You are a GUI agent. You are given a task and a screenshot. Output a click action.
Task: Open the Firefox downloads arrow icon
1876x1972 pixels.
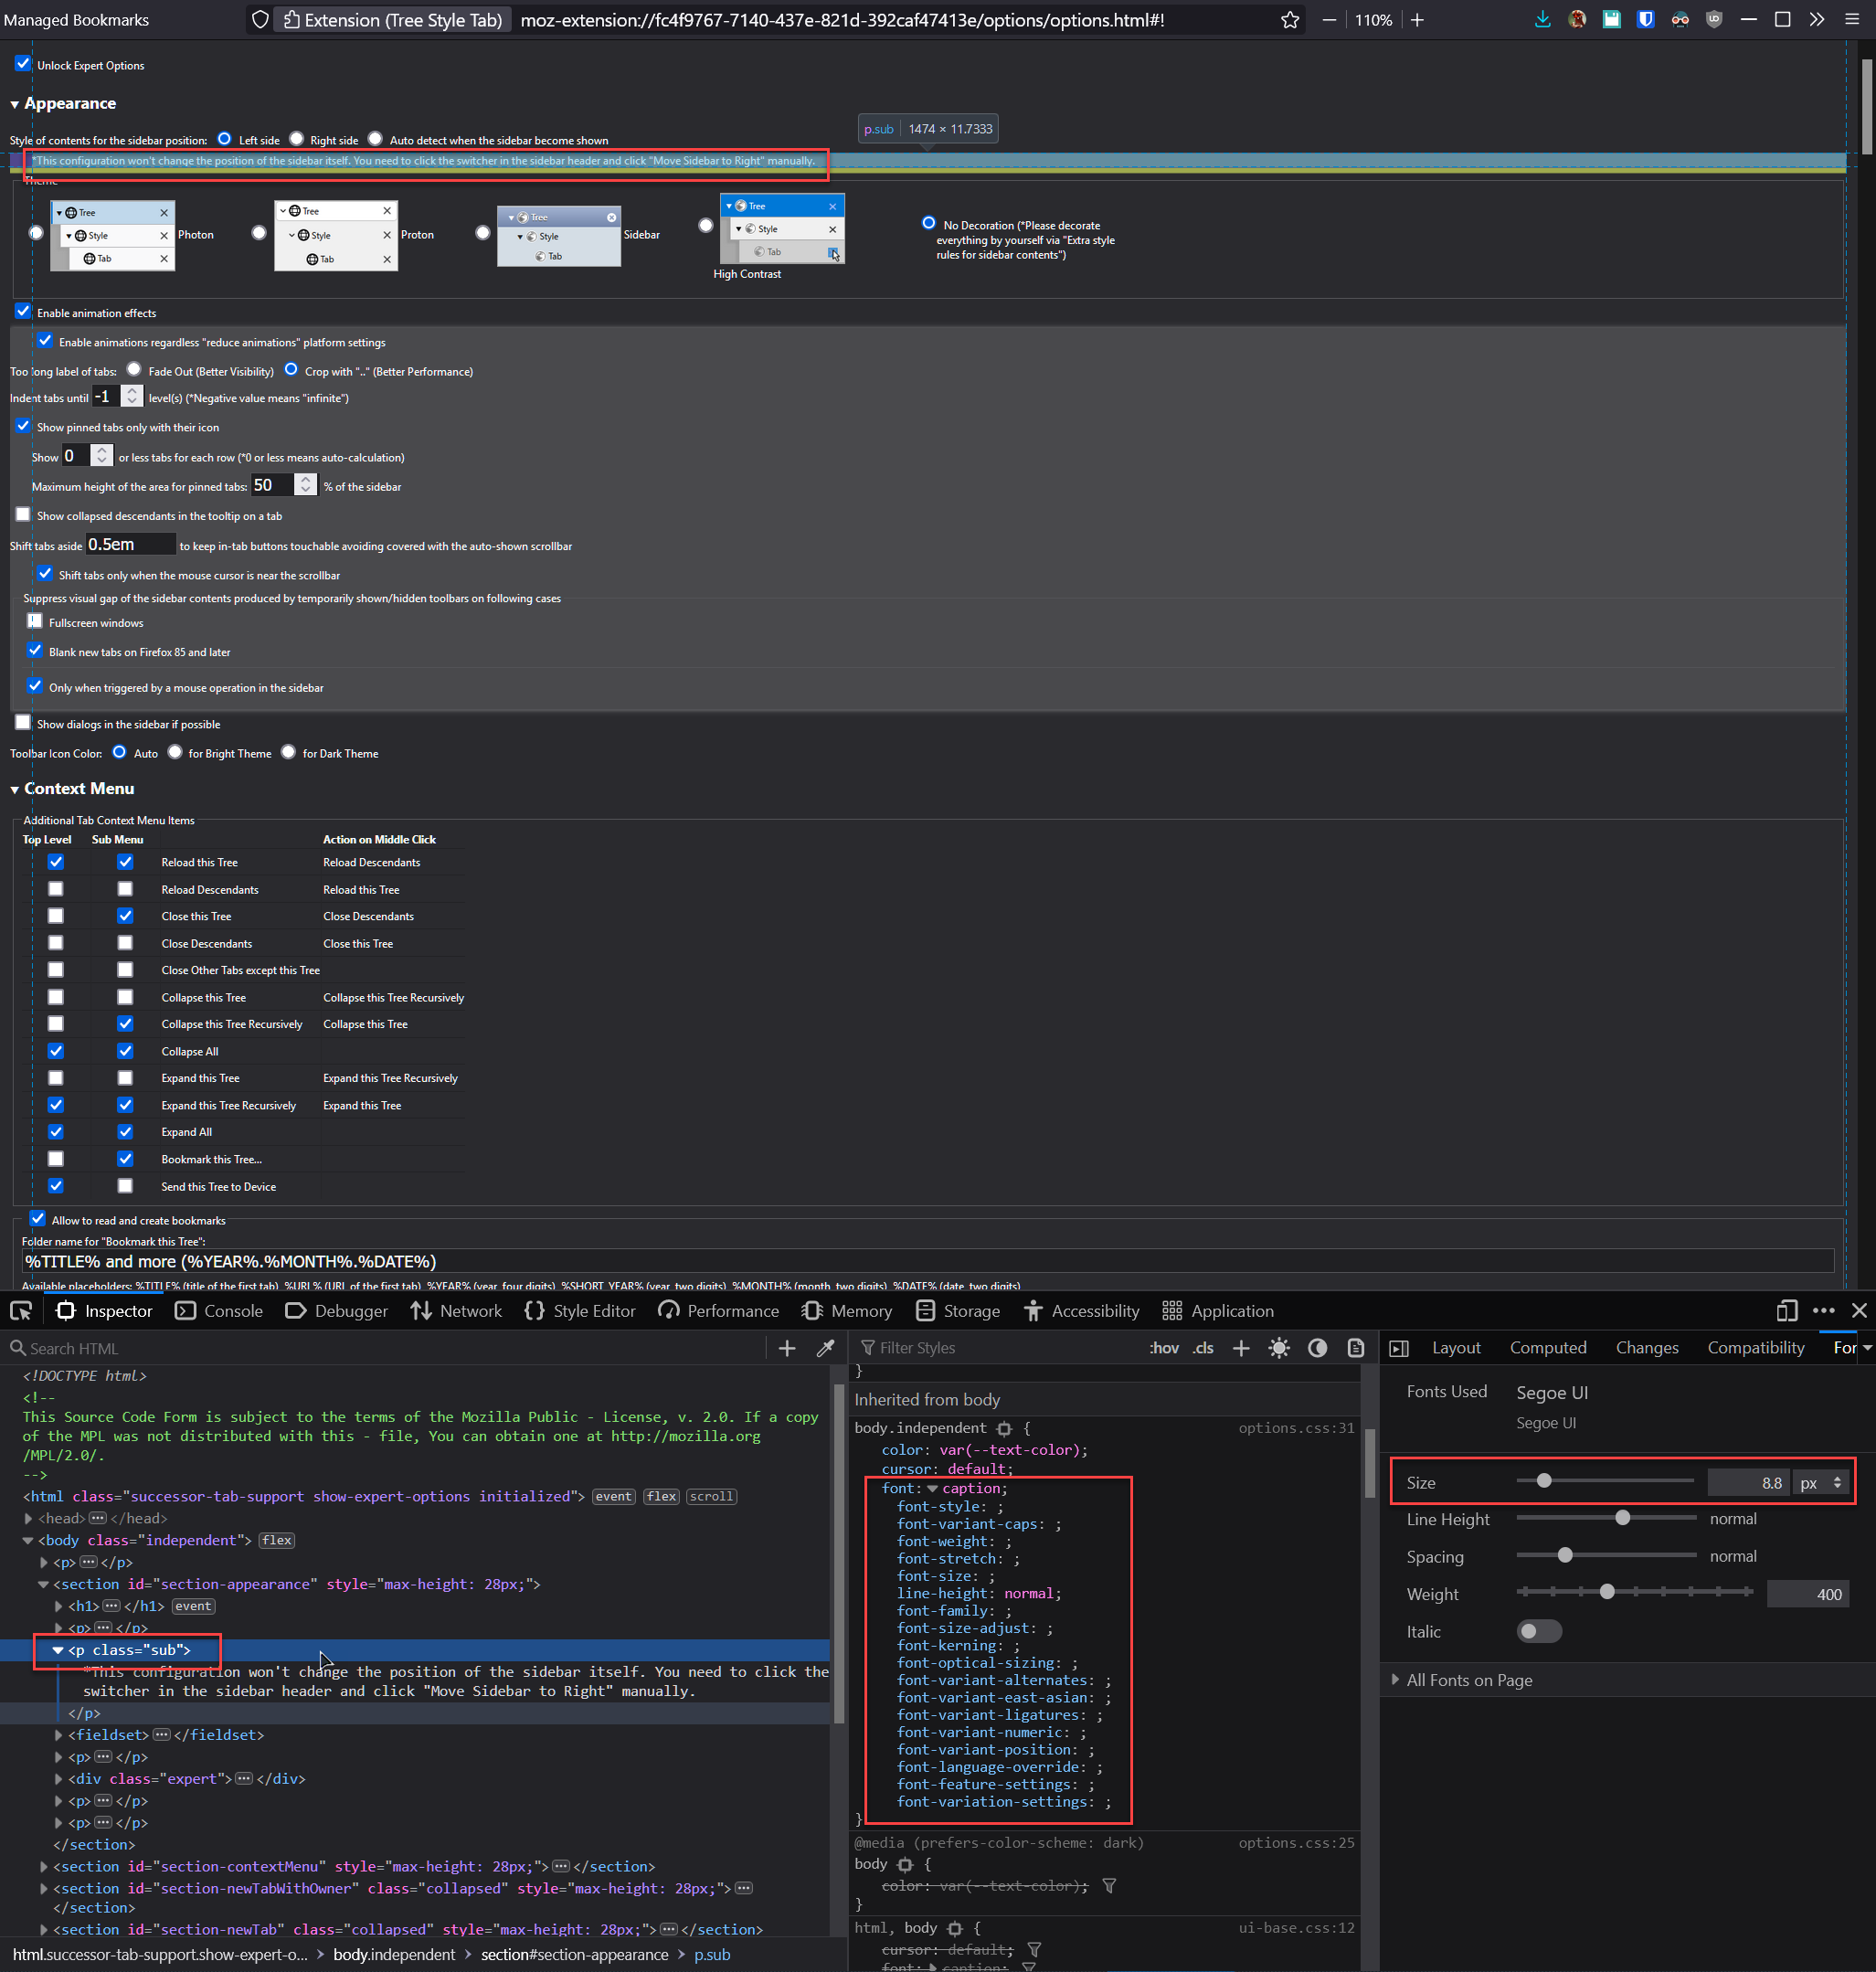coord(1542,20)
